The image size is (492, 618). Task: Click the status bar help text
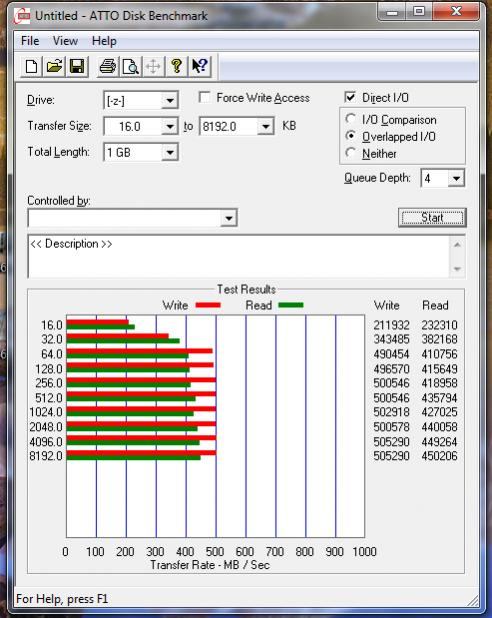(x=62, y=599)
